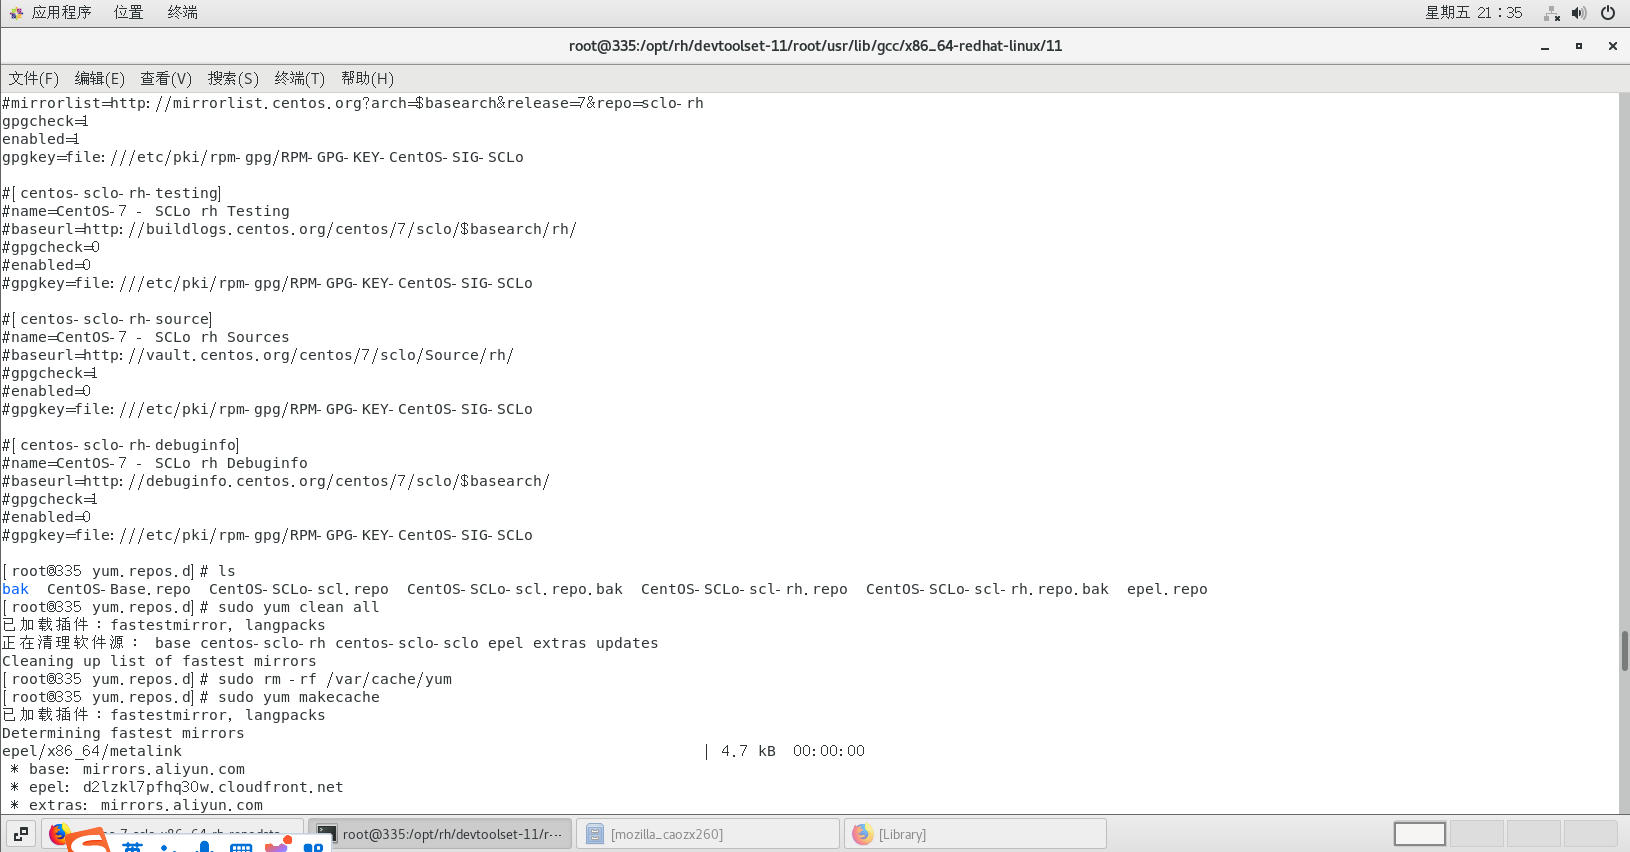1630x852 pixels.
Task: Select the root@335 terminal taskbar entry
Action: (440, 833)
